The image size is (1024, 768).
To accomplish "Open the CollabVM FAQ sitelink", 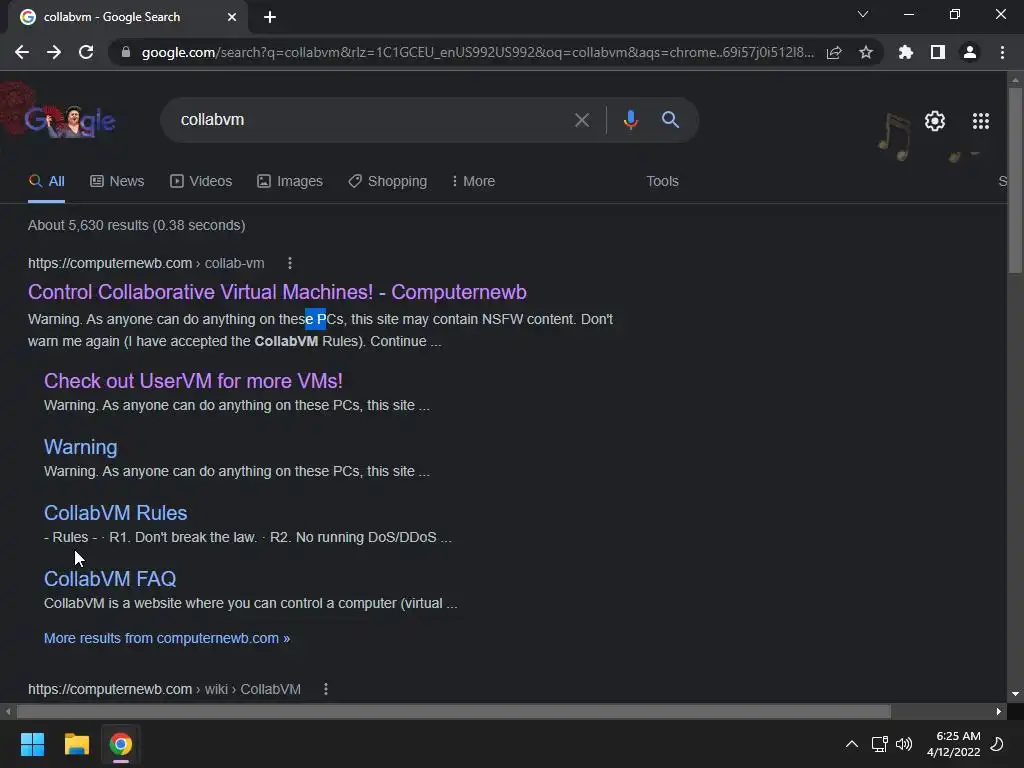I will (110, 579).
